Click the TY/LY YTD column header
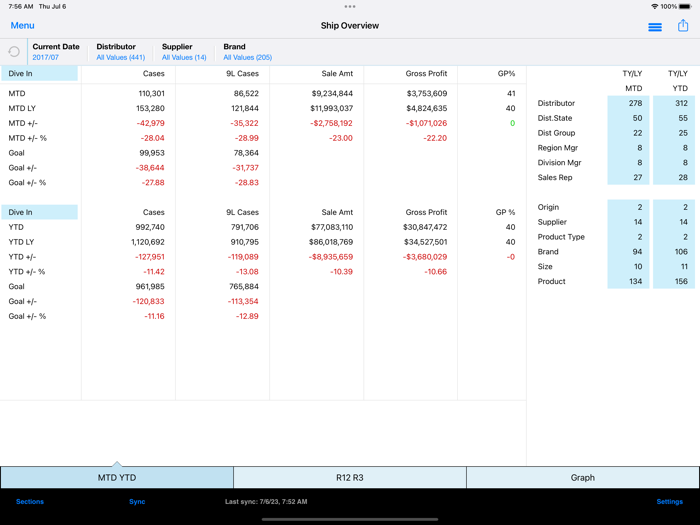Viewport: 700px width, 525px height. click(679, 81)
